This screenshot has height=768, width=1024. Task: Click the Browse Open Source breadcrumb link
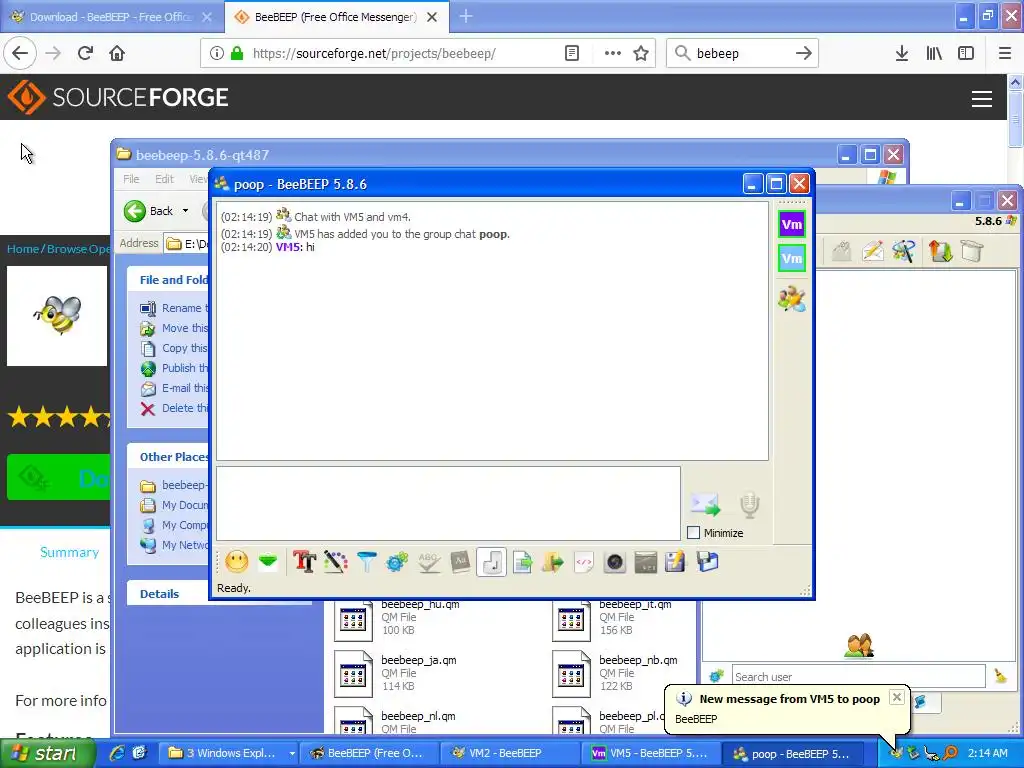pos(78,249)
